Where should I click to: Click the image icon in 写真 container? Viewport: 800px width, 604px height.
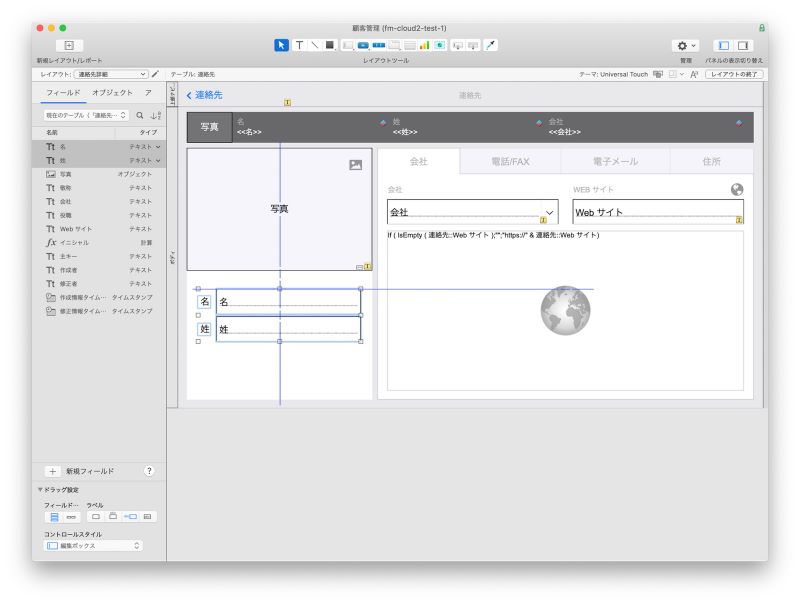(x=356, y=165)
